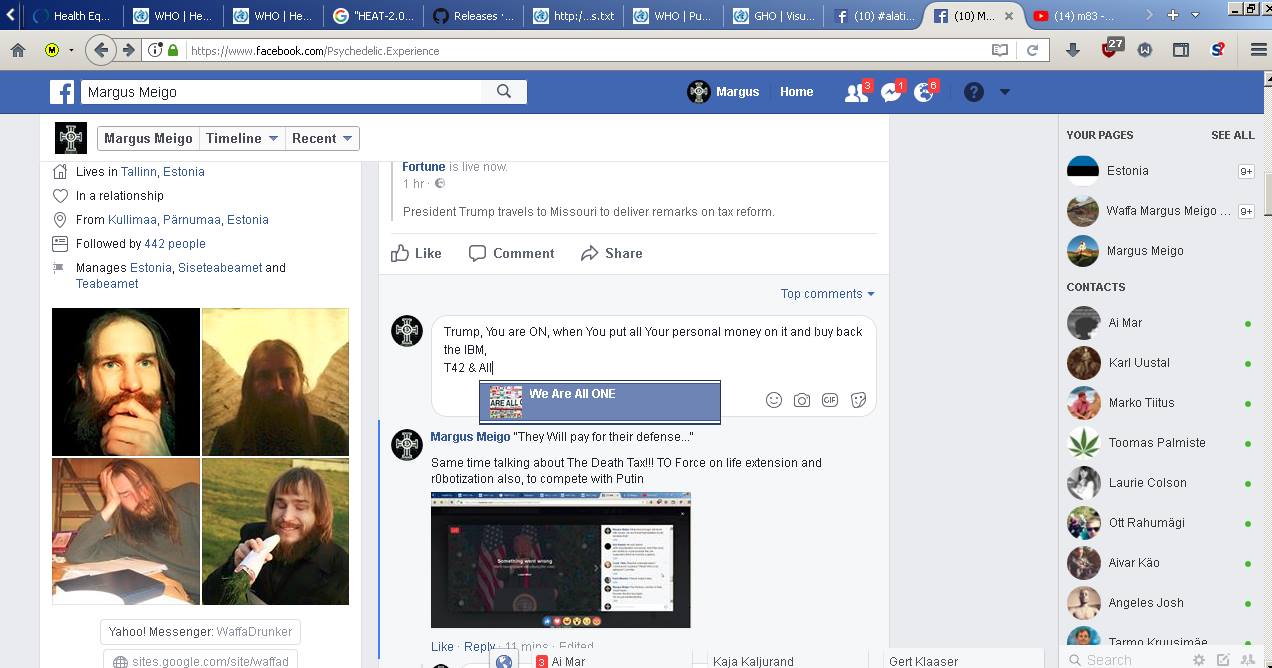Open Messenger messages icon
The width and height of the screenshot is (1272, 668).
pyautogui.click(x=891, y=92)
